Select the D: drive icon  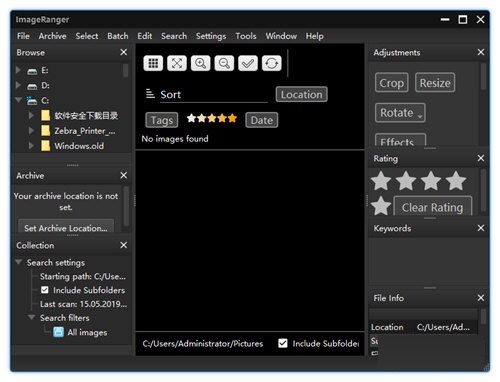(x=32, y=86)
